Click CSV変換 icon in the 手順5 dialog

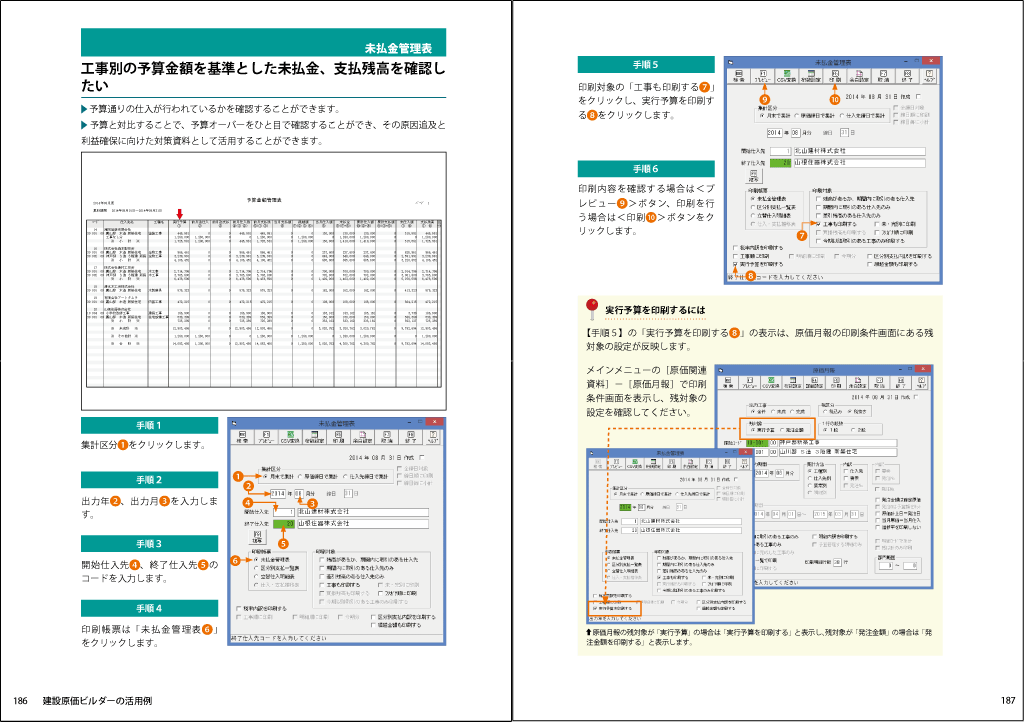pos(786,76)
